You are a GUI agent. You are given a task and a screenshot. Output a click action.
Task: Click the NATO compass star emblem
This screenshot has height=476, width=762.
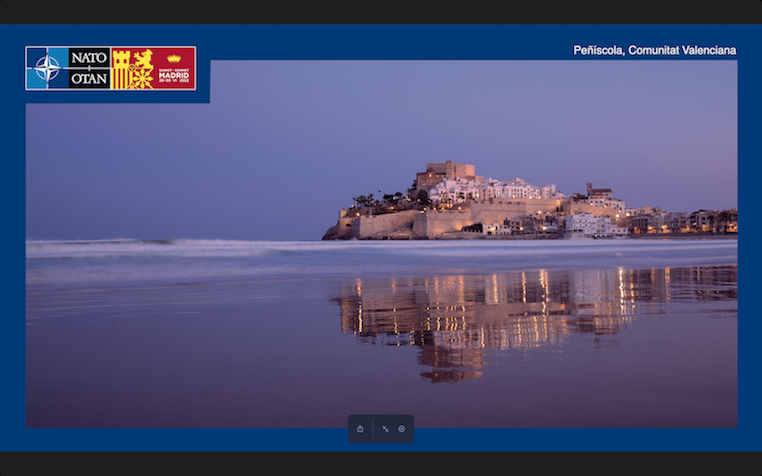[x=47, y=68]
